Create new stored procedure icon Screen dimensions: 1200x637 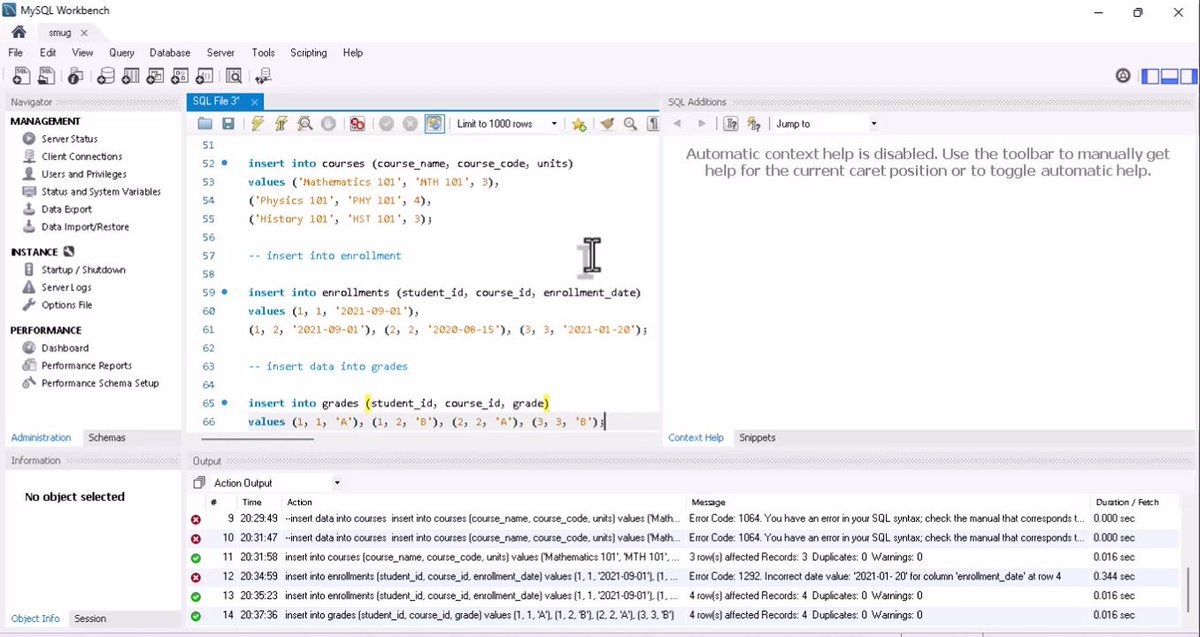click(x=180, y=75)
